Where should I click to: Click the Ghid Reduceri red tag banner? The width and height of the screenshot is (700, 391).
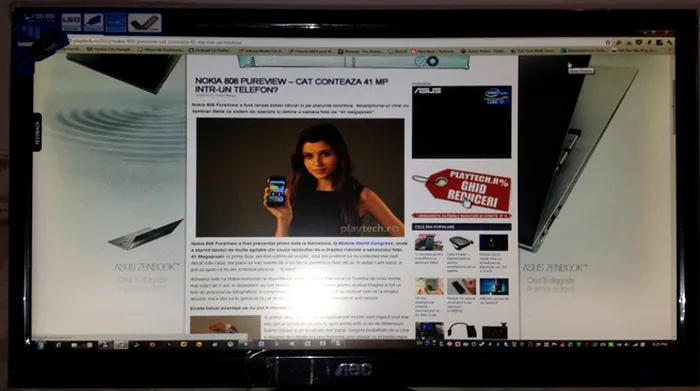[x=462, y=190]
